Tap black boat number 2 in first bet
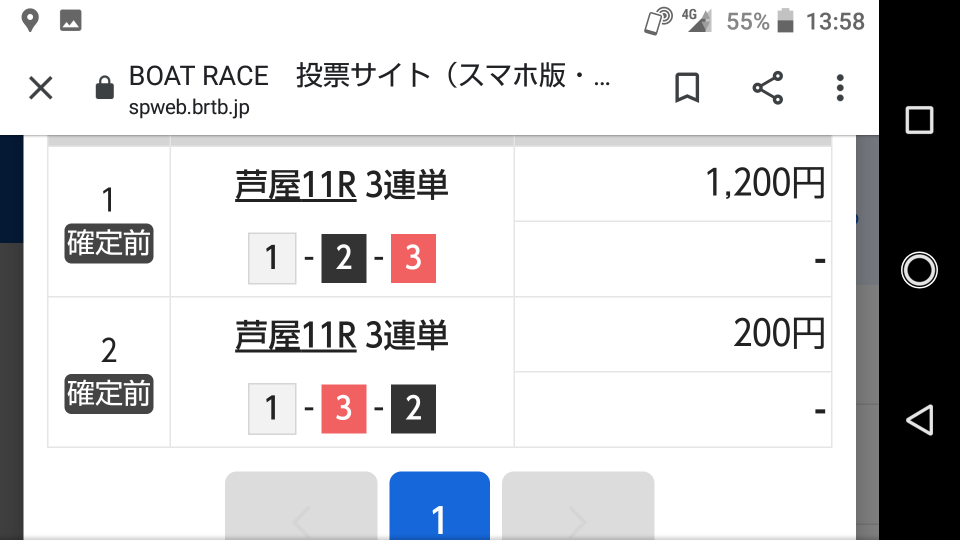This screenshot has height=540, width=960. click(343, 258)
